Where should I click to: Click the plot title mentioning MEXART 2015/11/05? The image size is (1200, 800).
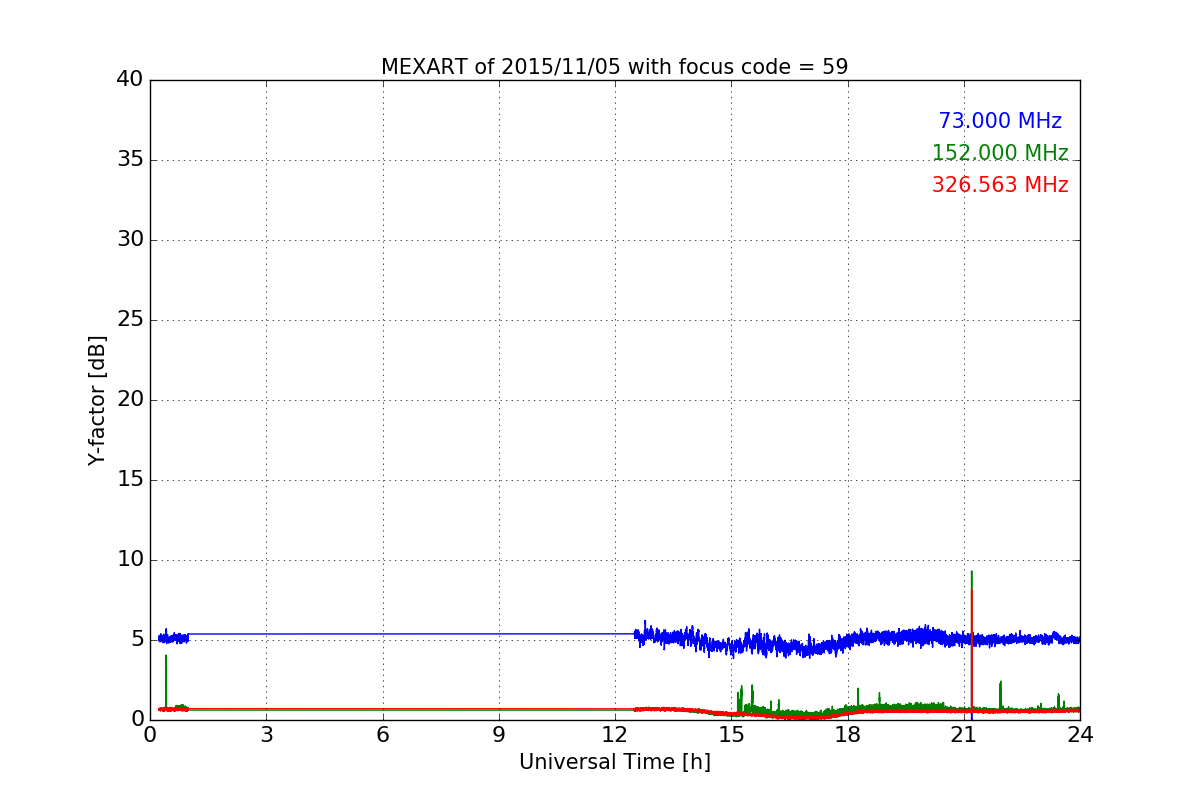[614, 67]
